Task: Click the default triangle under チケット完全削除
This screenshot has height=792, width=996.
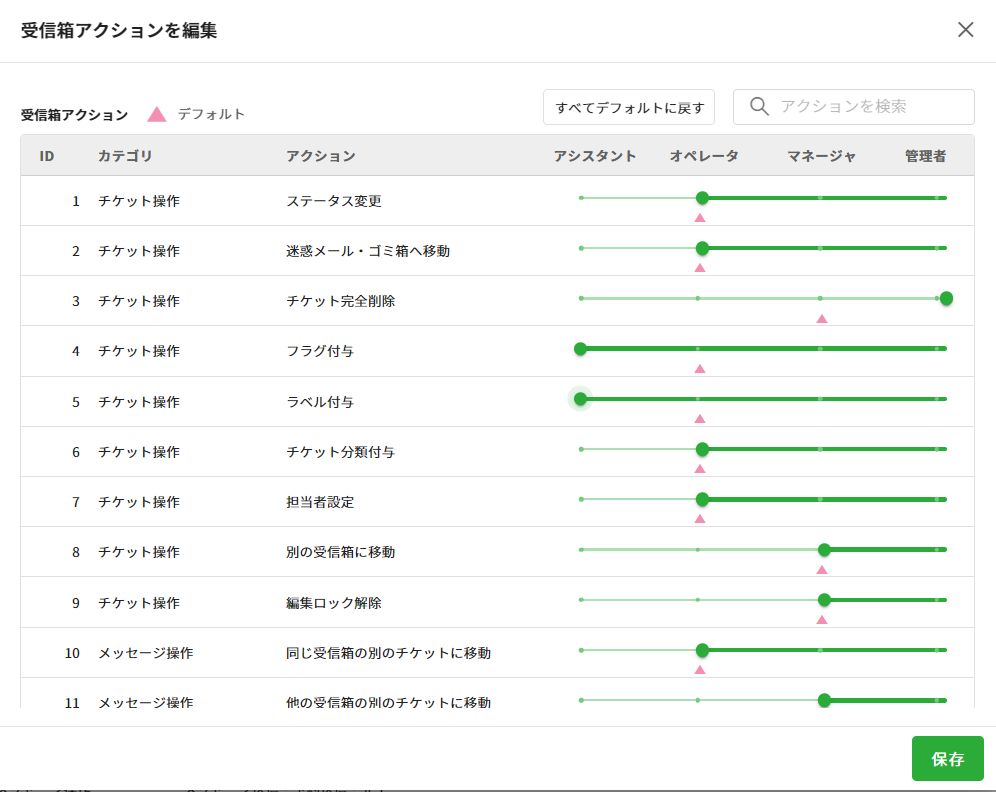Action: pyautogui.click(x=822, y=318)
